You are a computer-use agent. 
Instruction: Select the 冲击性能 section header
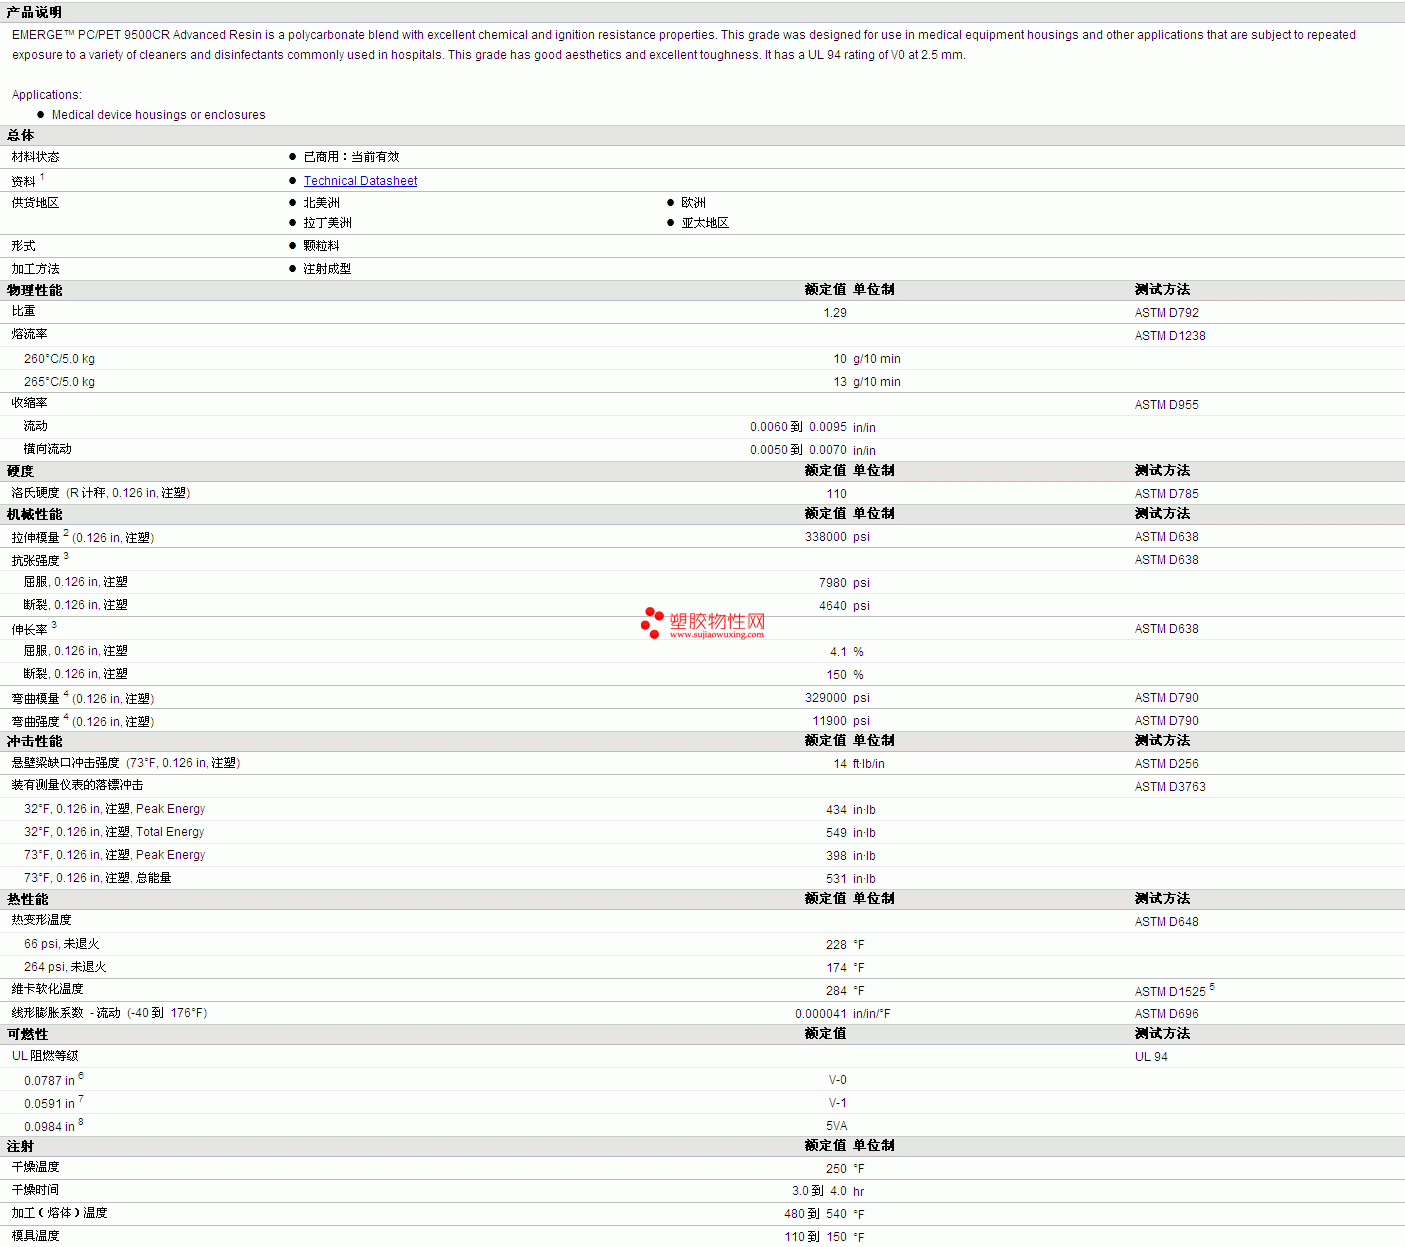[x=34, y=741]
